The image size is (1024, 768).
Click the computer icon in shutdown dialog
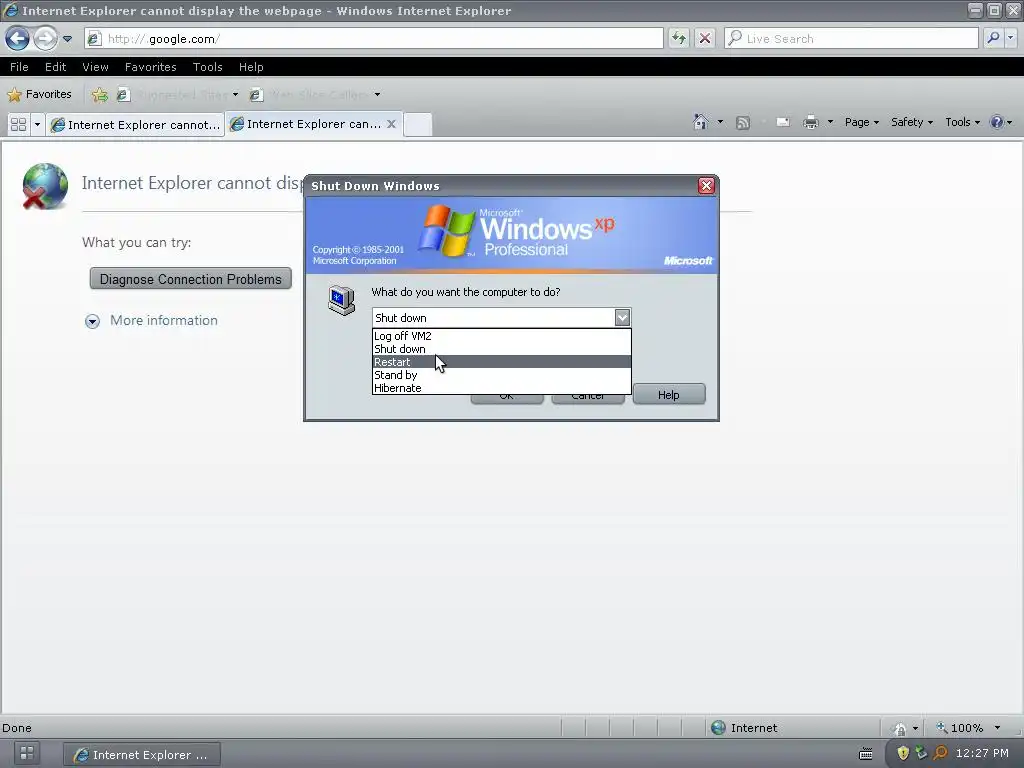point(342,300)
